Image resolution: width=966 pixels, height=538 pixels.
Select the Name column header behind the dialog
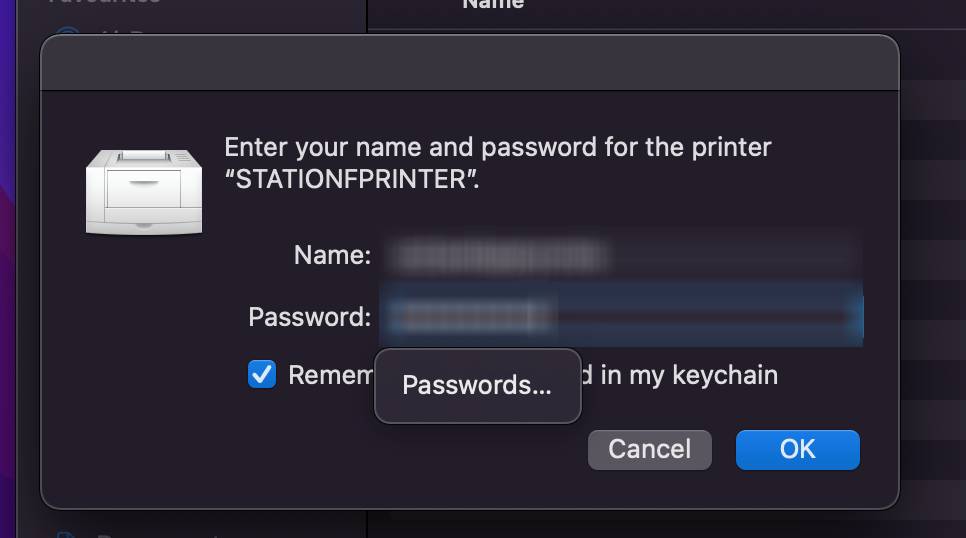coord(493,5)
